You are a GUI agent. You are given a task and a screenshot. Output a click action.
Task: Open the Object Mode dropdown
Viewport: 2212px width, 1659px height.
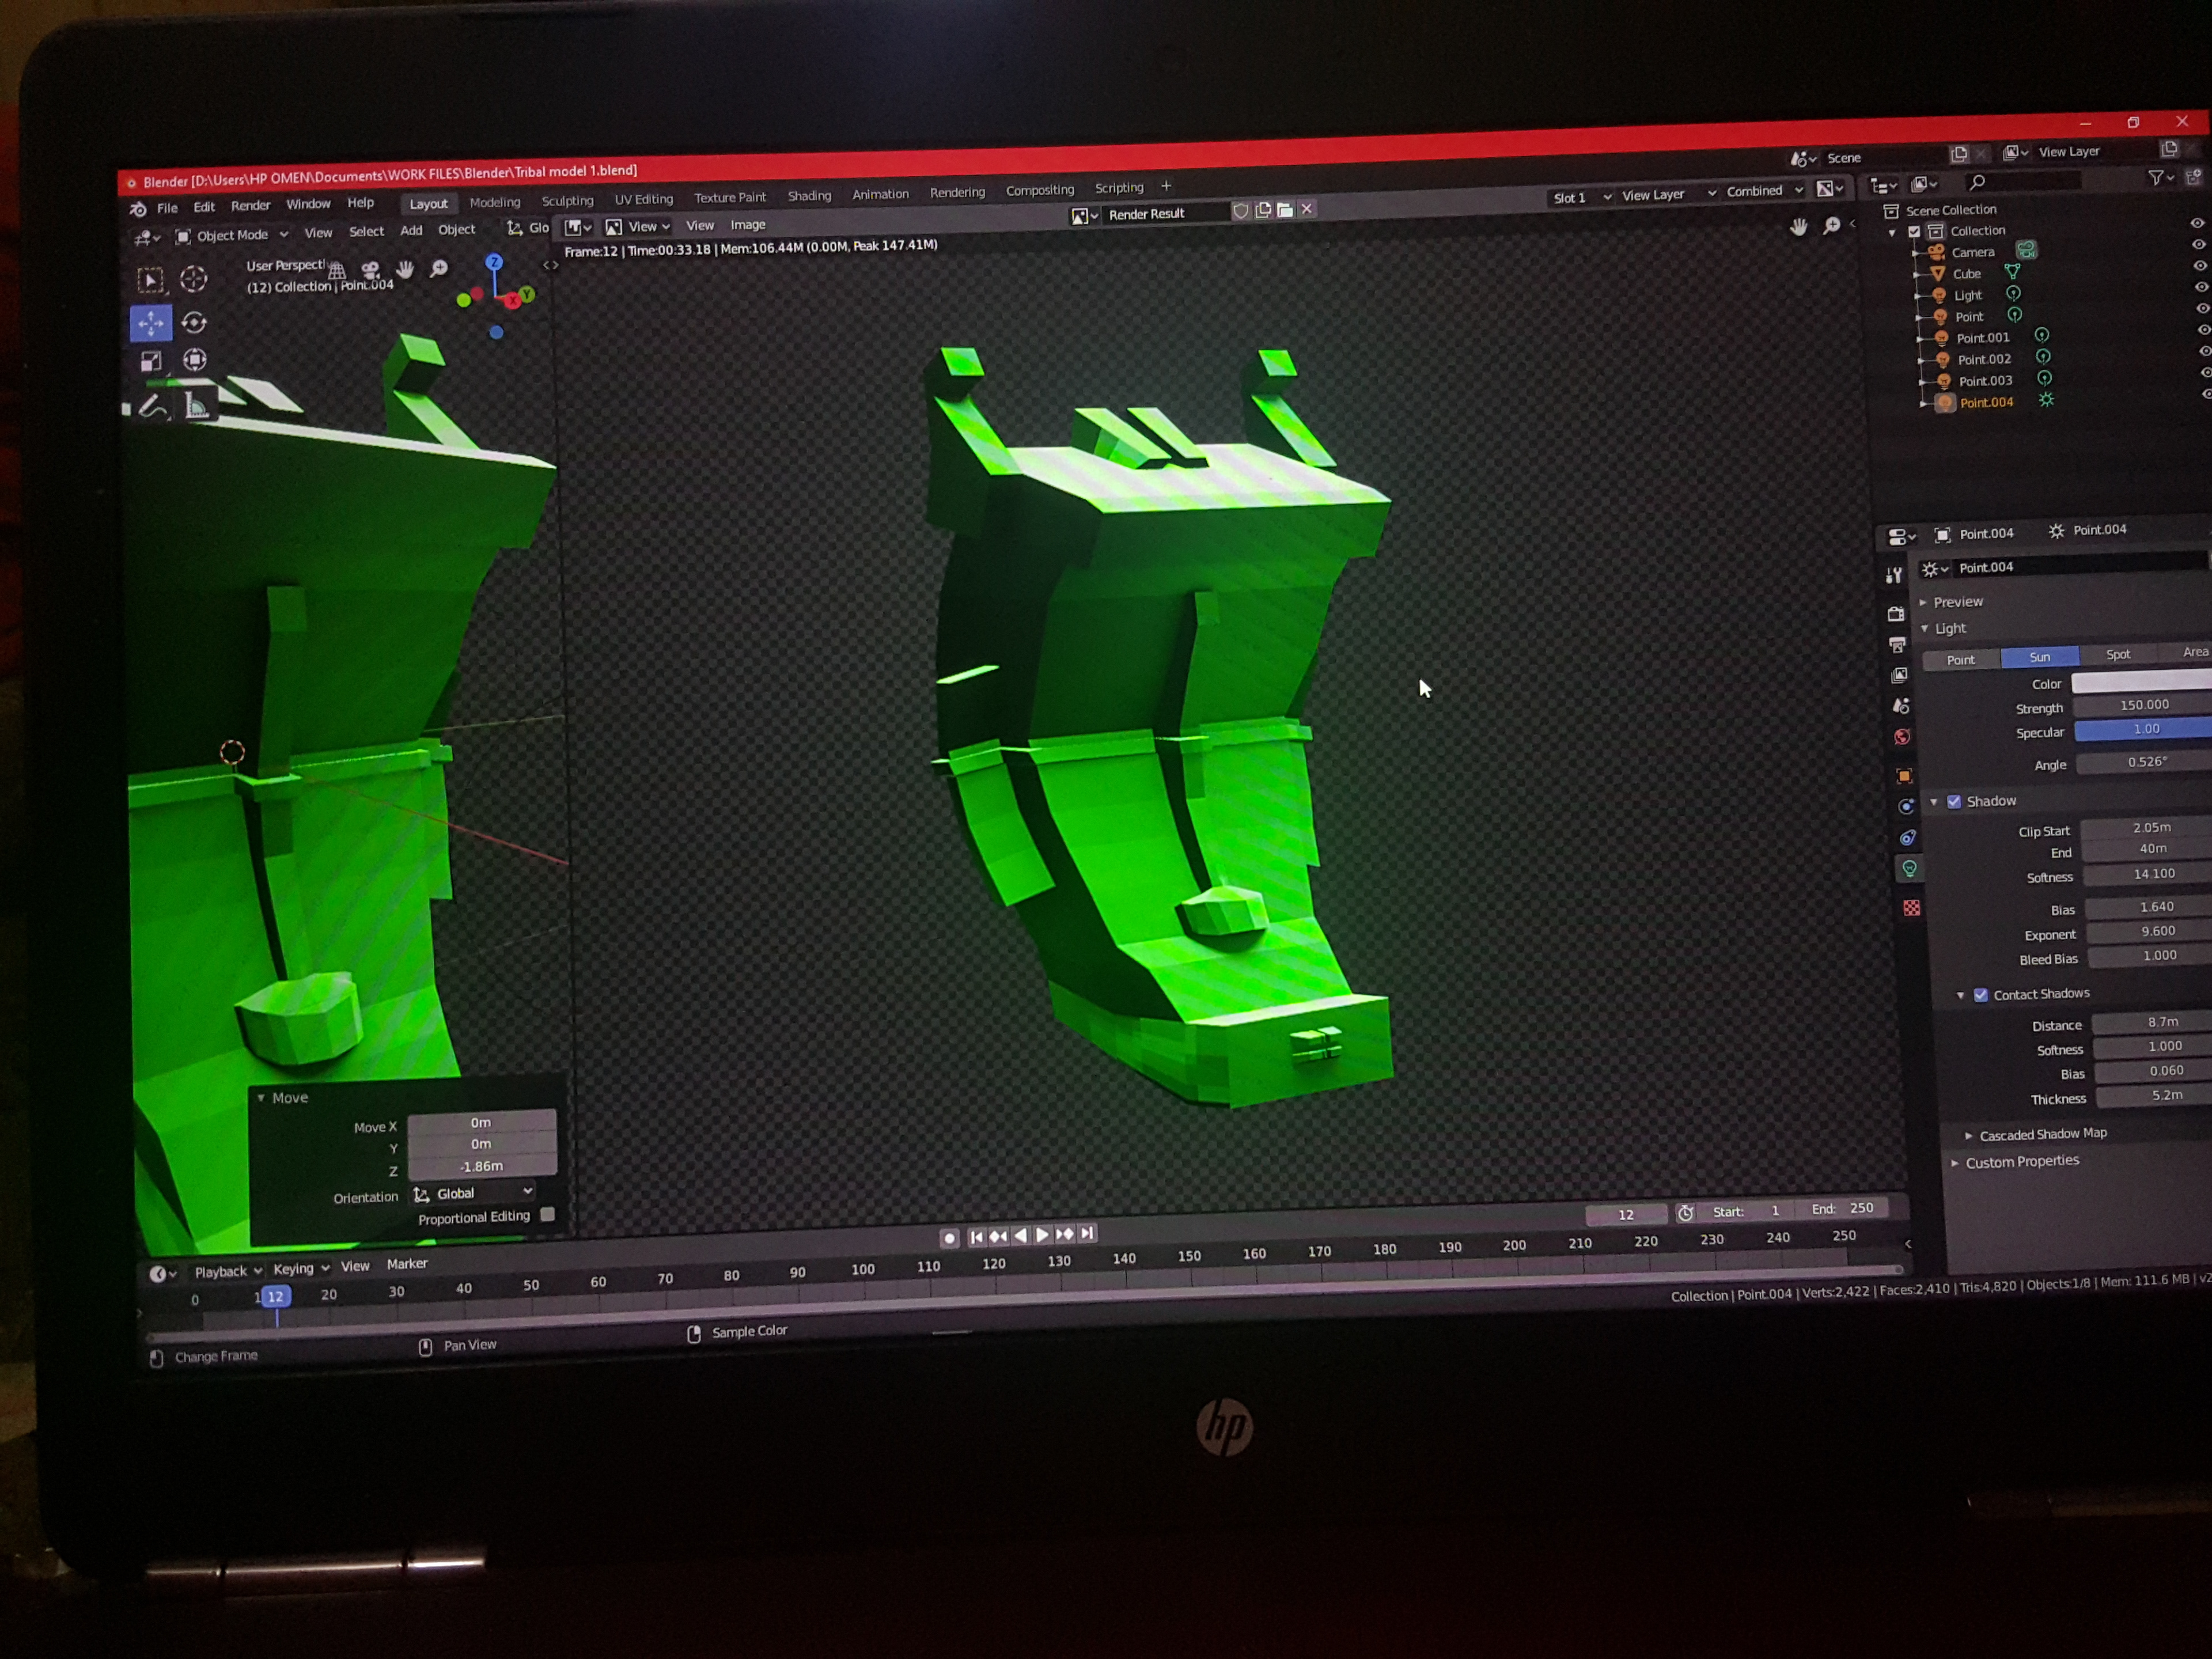(232, 236)
